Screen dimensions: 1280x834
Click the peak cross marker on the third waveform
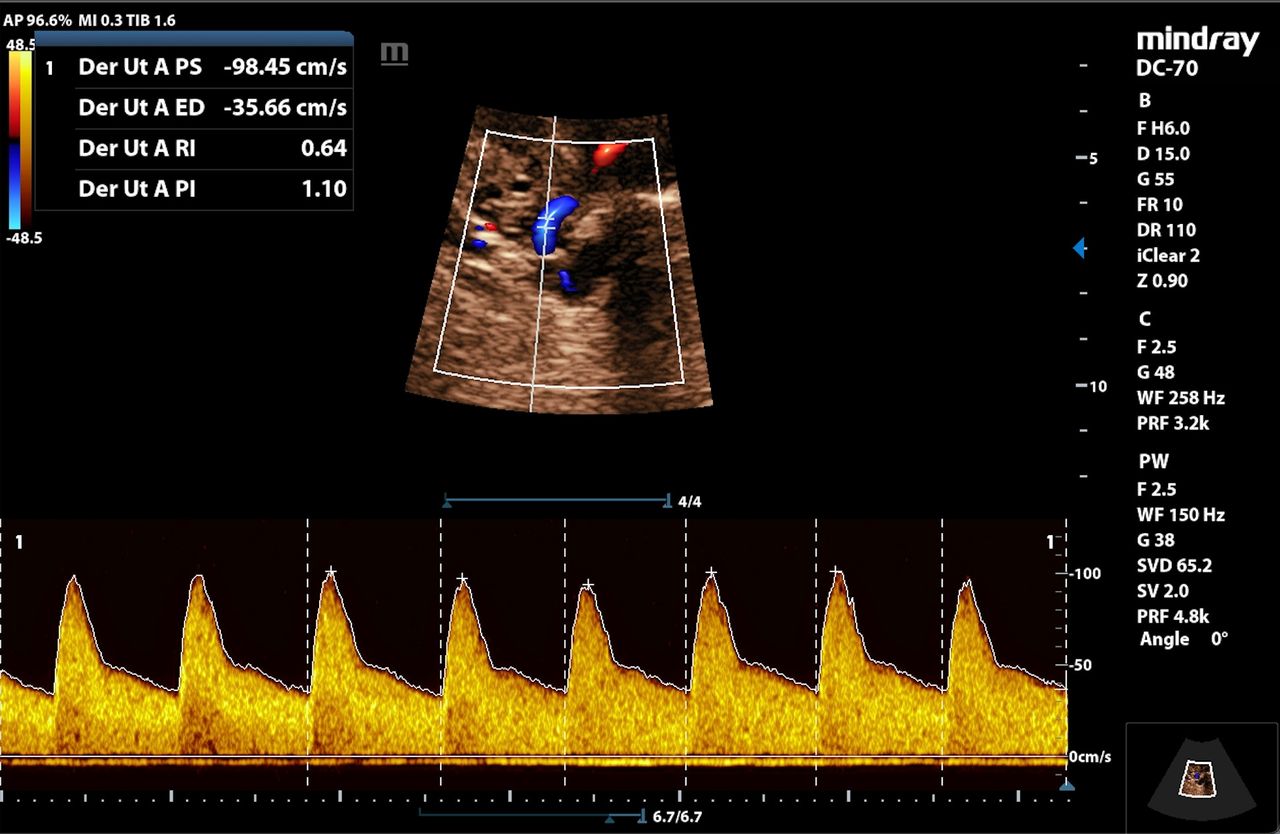coord(331,572)
